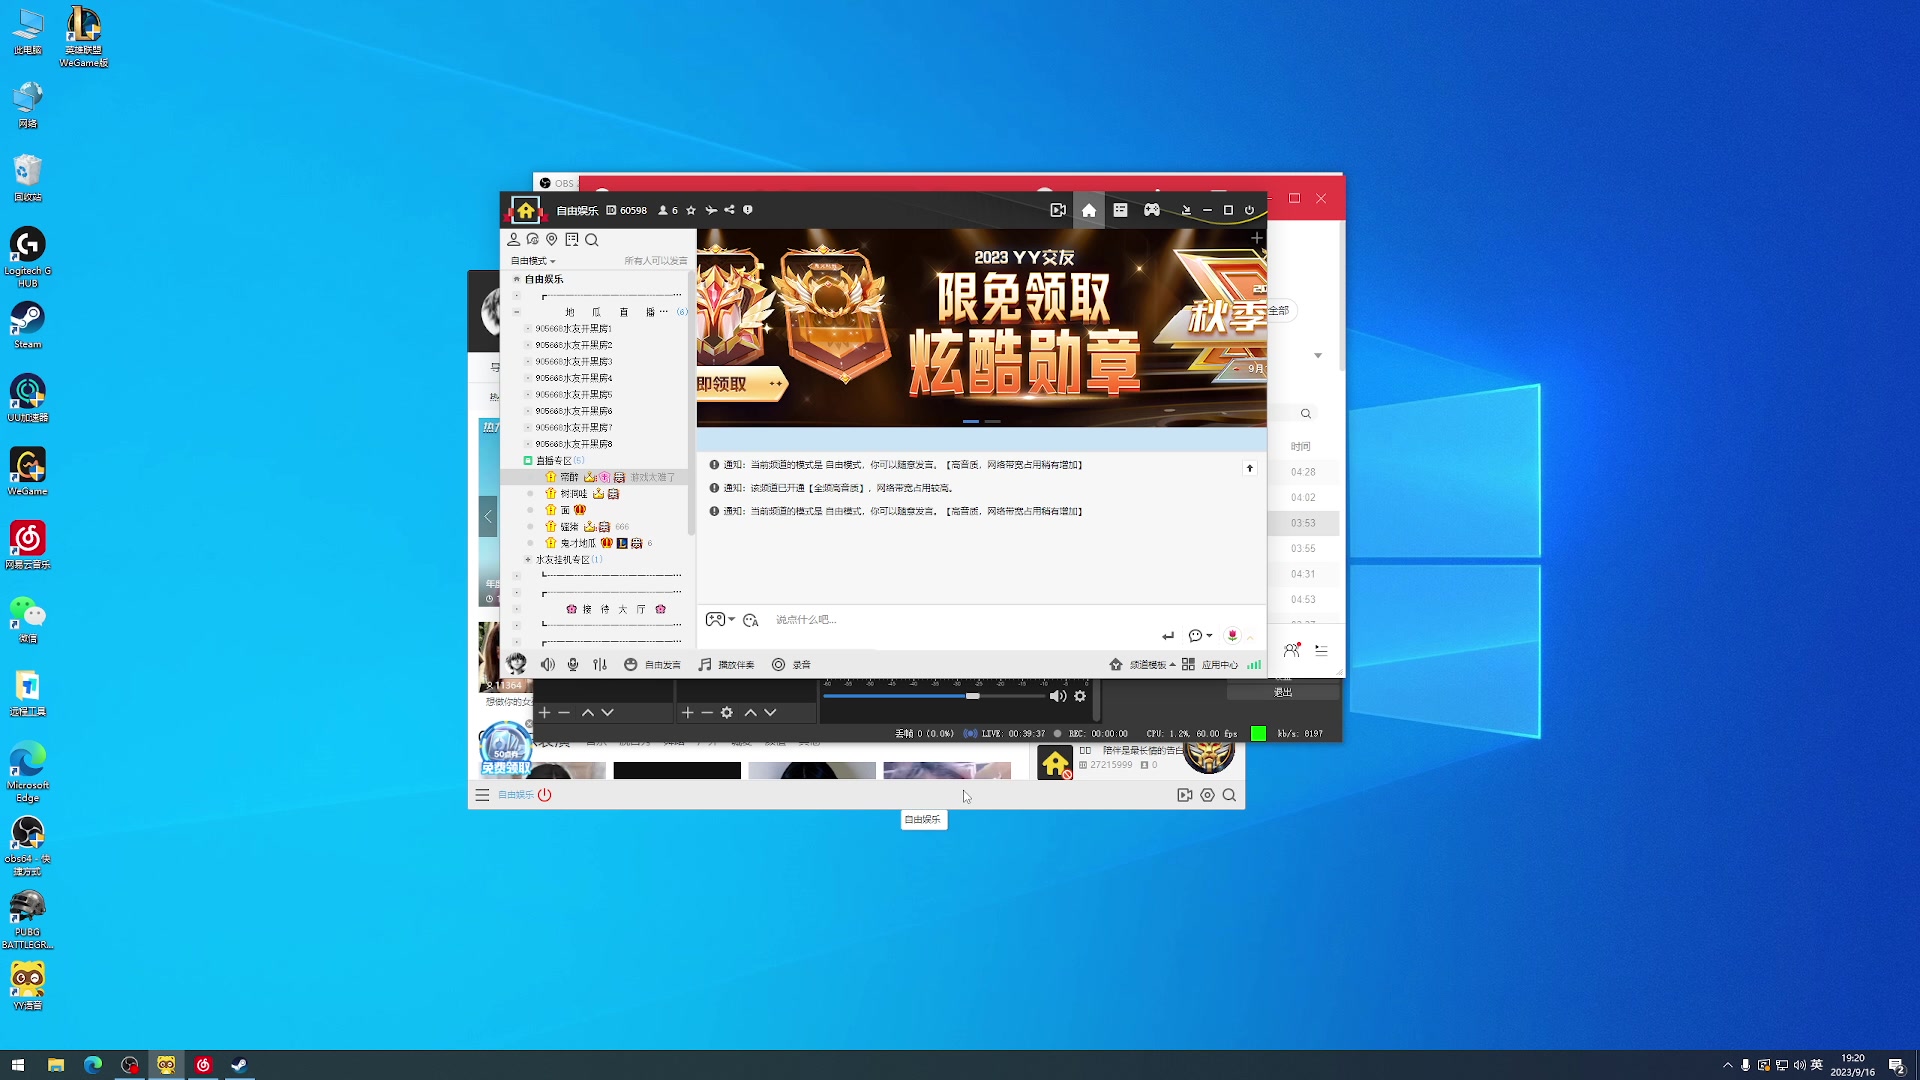Image resolution: width=1920 pixels, height=1080 pixels.
Task: Open the Windows Start menu
Action: coord(18,1065)
